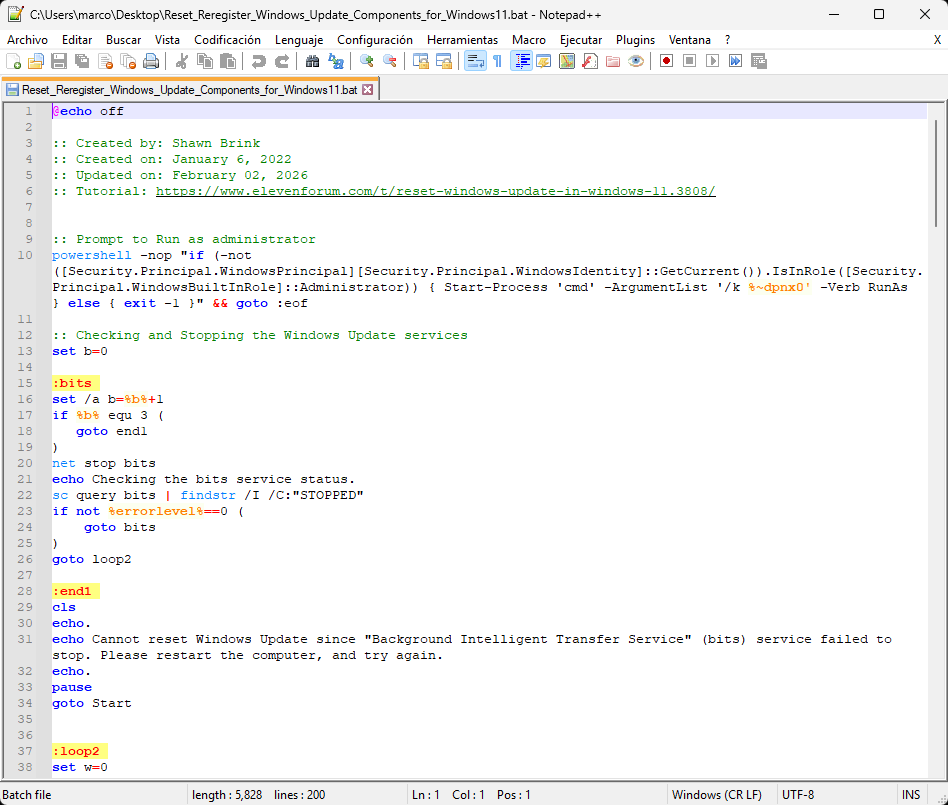Zoom out with the magnifier minus icon
The height and width of the screenshot is (805, 948).
pos(390,61)
